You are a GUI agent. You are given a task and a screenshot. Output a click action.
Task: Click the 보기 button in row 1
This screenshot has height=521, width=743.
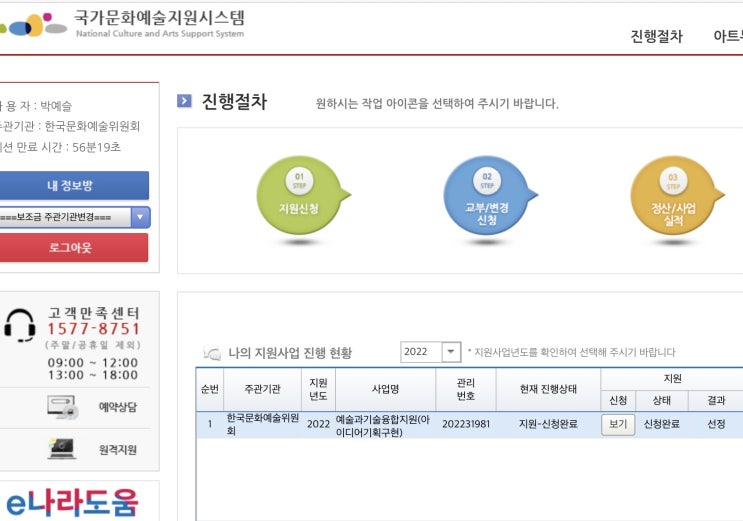tap(618, 424)
